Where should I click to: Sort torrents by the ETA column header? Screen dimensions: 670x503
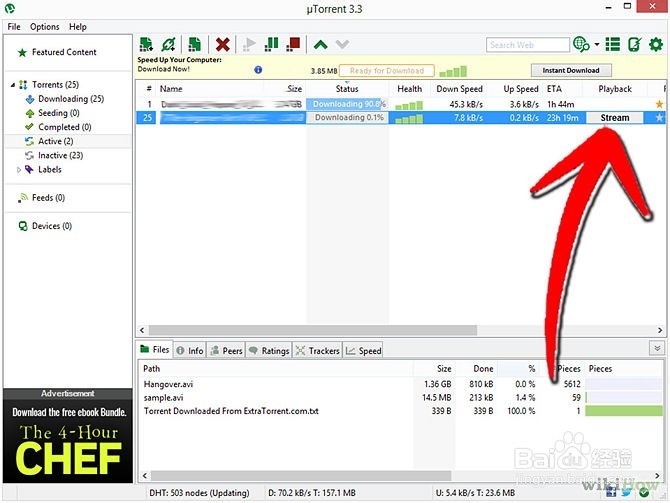tap(554, 89)
